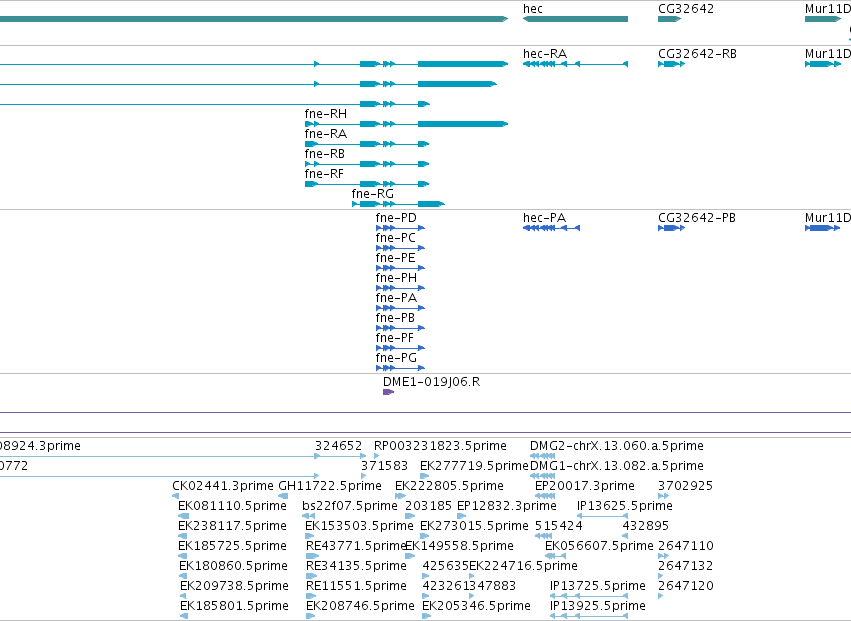Click the EK185725.5prime EST label

tap(232, 546)
